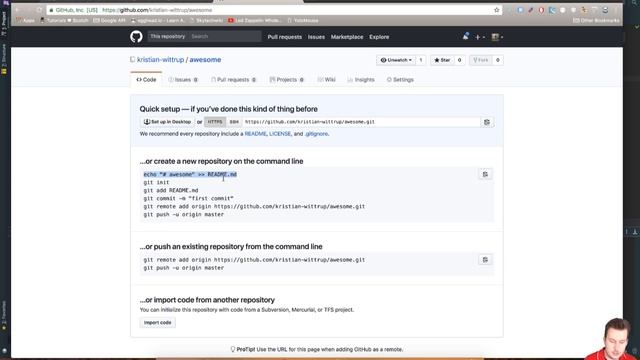Click This repository search scope label
The width and height of the screenshot is (640, 360).
(168, 36)
